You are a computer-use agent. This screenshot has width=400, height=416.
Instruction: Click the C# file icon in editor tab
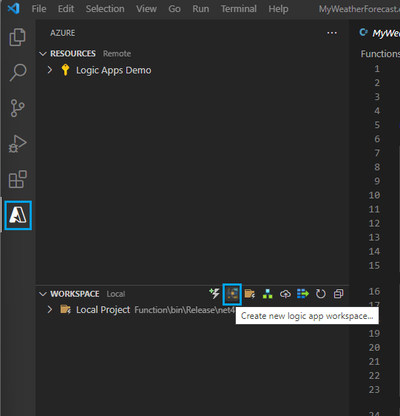363,33
